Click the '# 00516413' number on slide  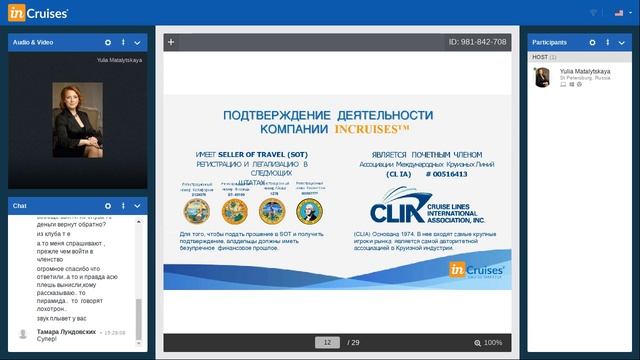click(447, 174)
